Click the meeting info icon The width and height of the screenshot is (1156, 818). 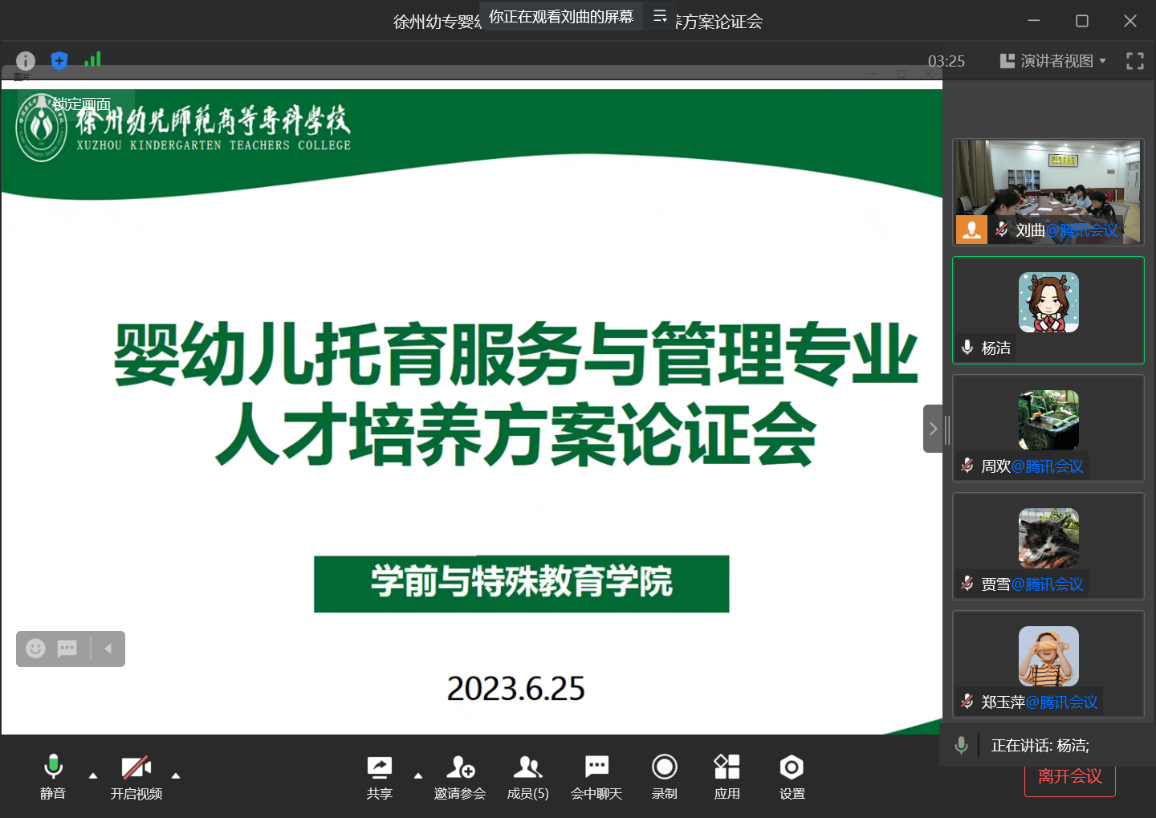pos(25,61)
